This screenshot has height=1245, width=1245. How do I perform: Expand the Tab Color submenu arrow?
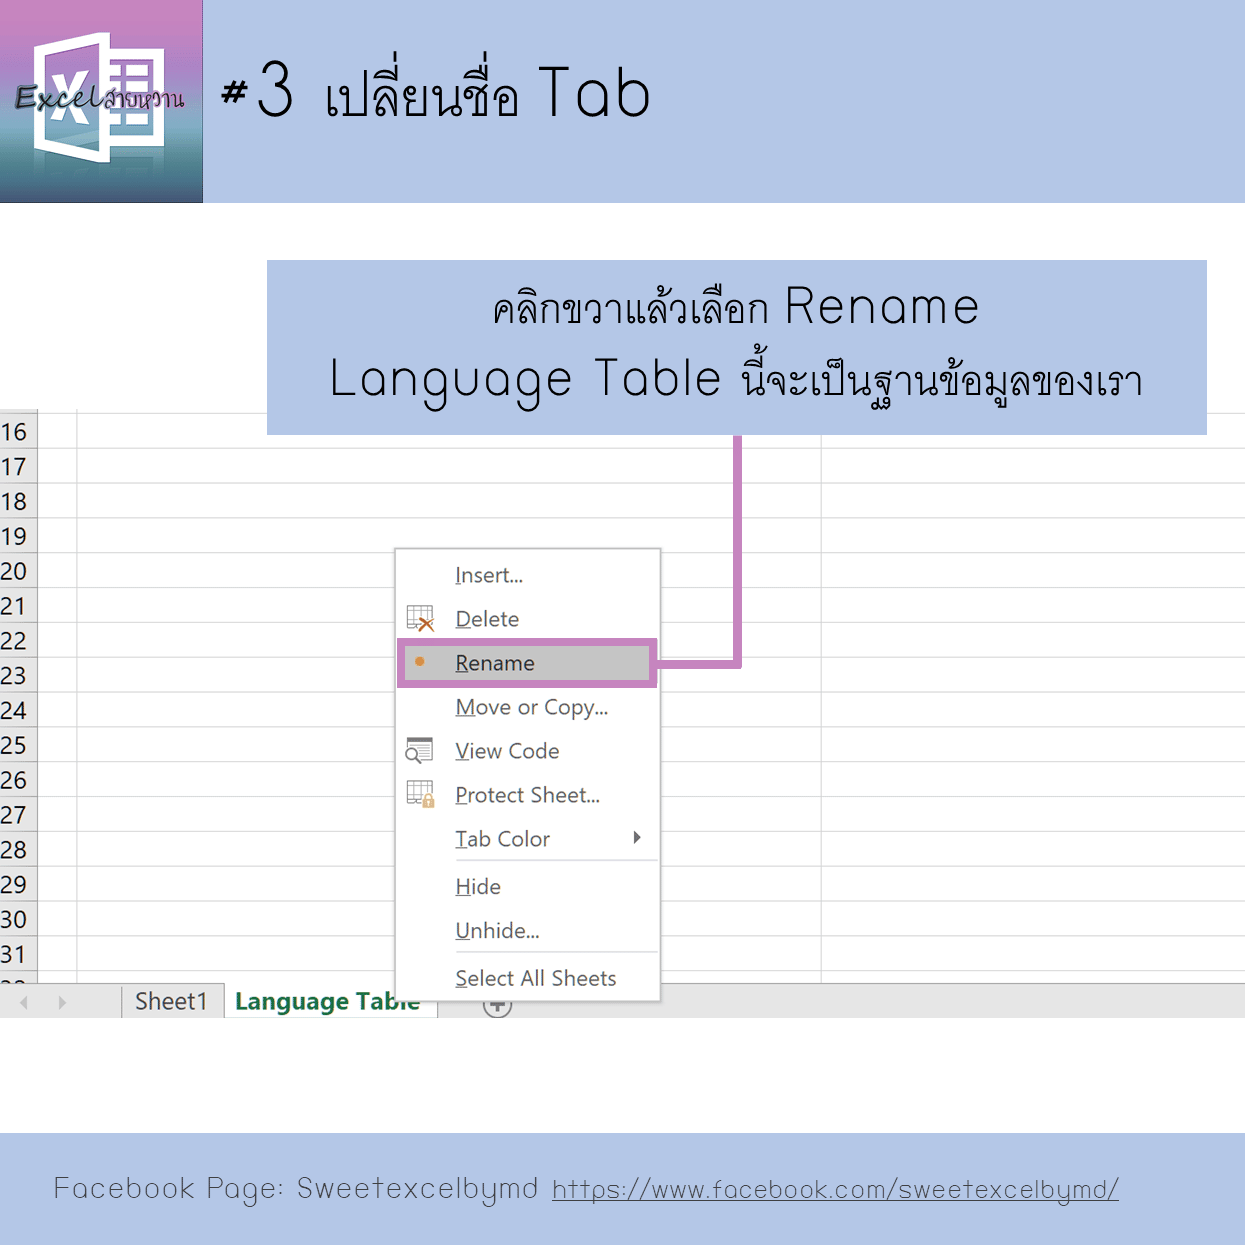(636, 838)
